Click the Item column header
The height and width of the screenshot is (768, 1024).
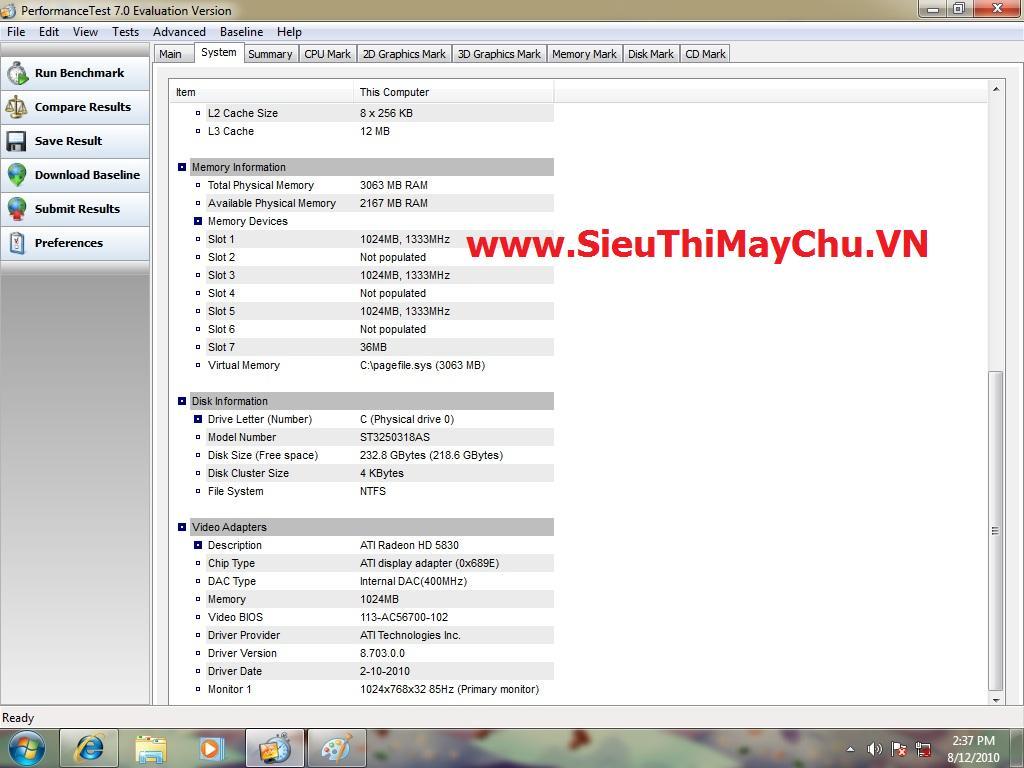point(262,92)
